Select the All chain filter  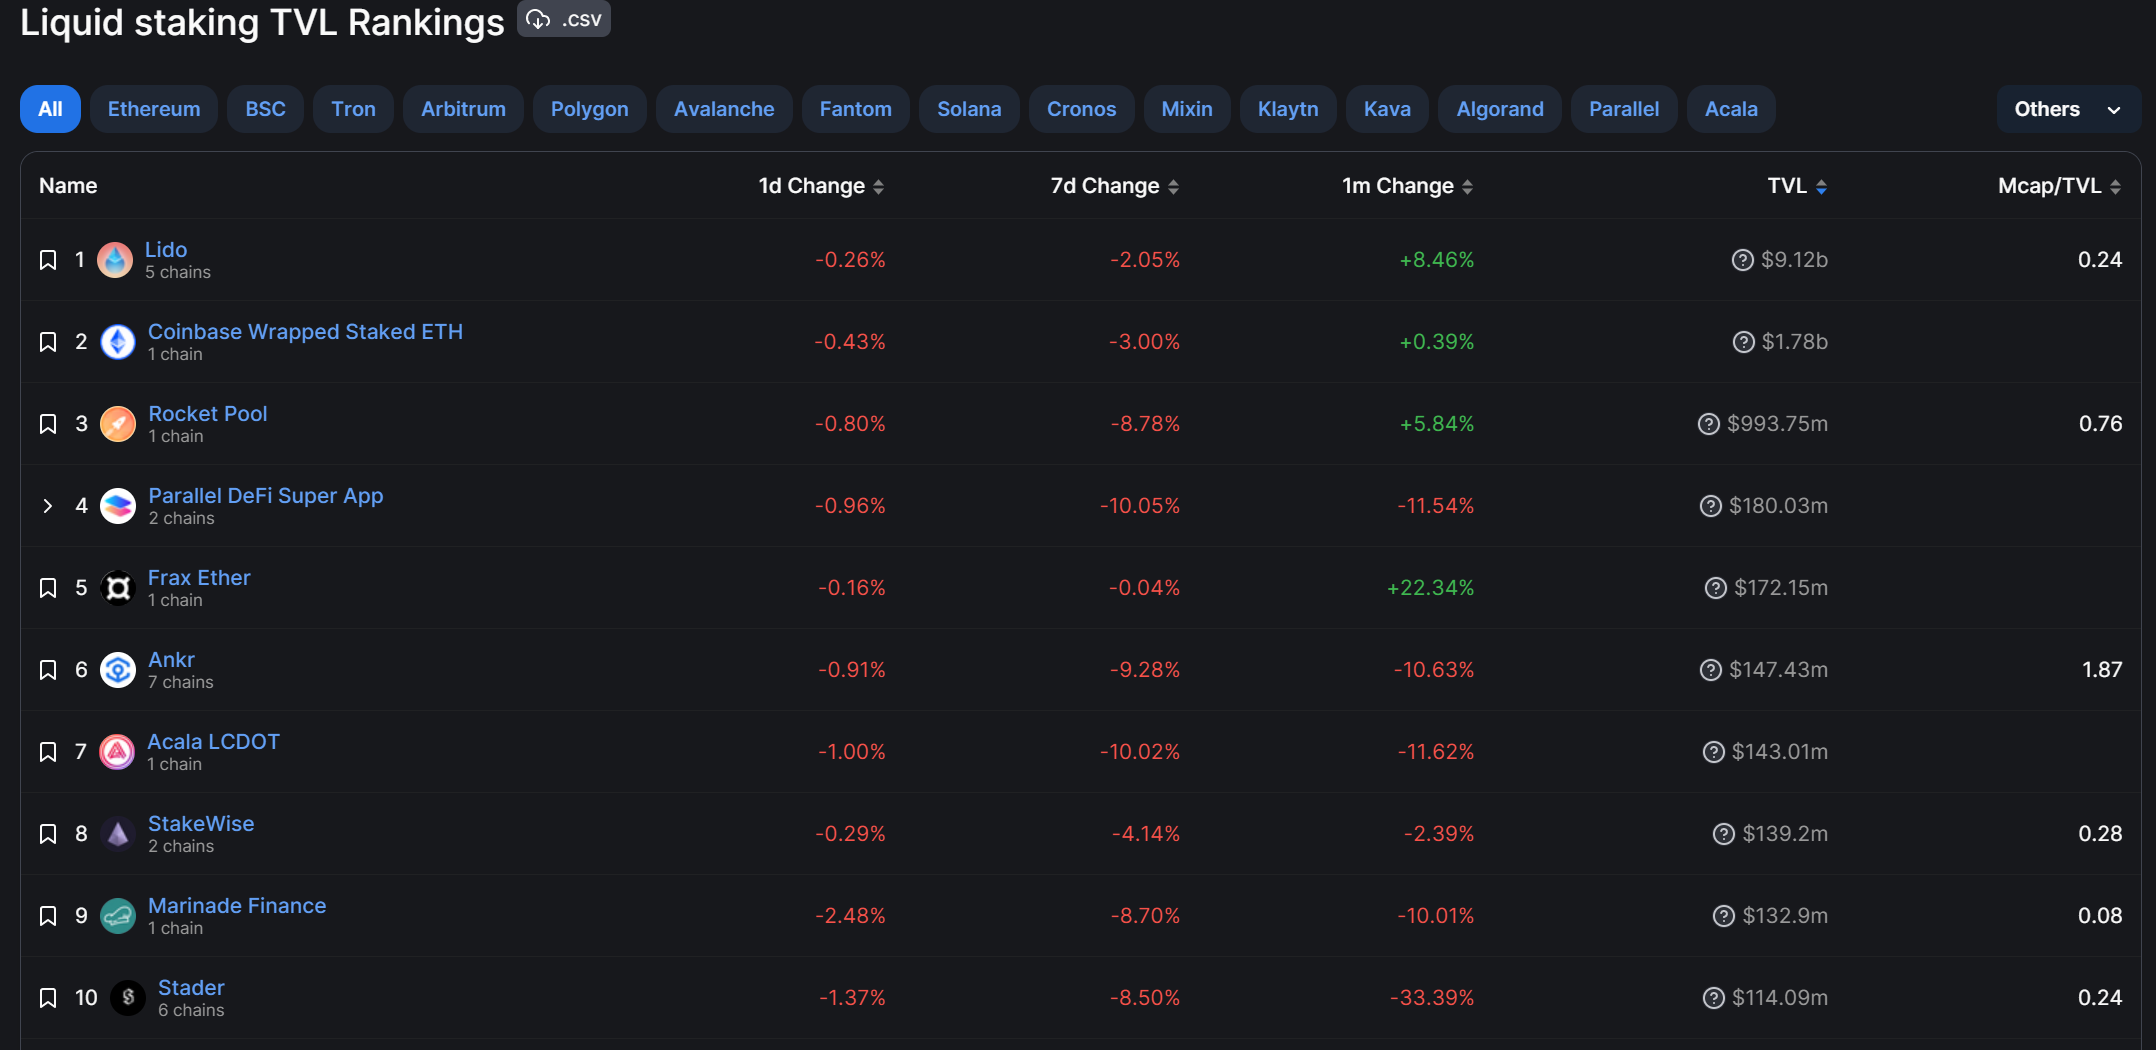[50, 109]
